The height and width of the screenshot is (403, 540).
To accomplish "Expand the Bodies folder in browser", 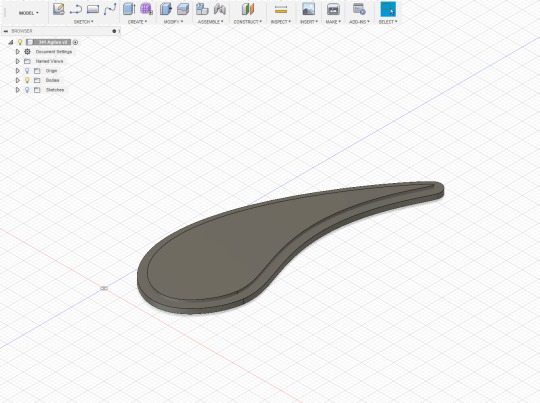I will click(18, 80).
